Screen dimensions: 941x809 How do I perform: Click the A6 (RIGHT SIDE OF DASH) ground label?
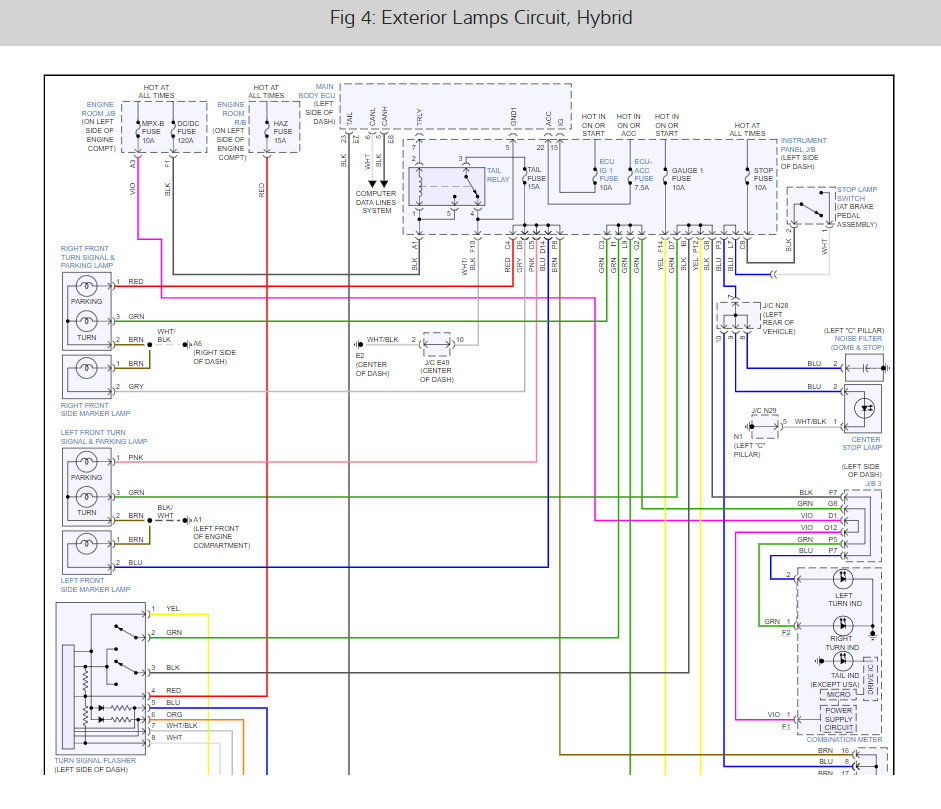point(214,353)
